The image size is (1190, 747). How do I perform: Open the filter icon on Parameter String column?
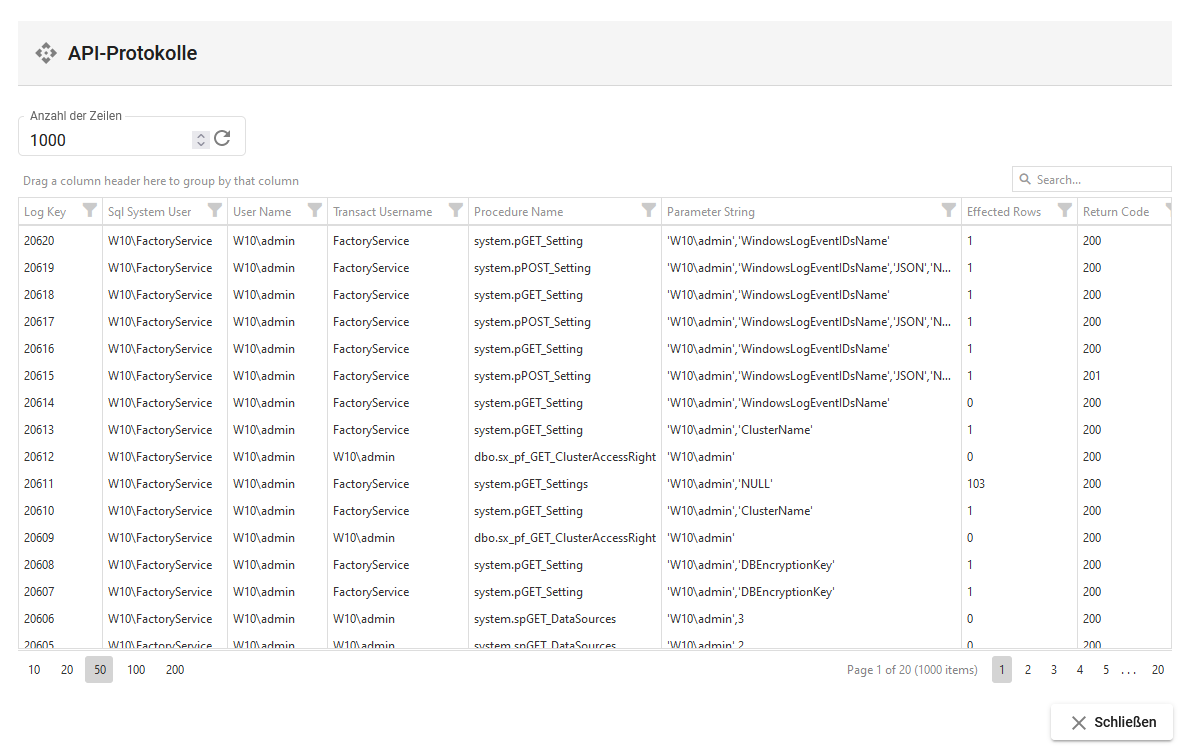click(949, 211)
